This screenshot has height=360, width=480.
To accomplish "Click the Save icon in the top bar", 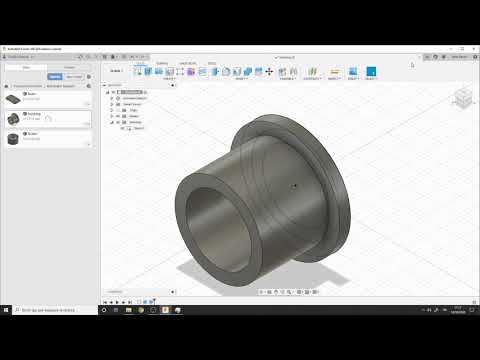I will [x=124, y=57].
